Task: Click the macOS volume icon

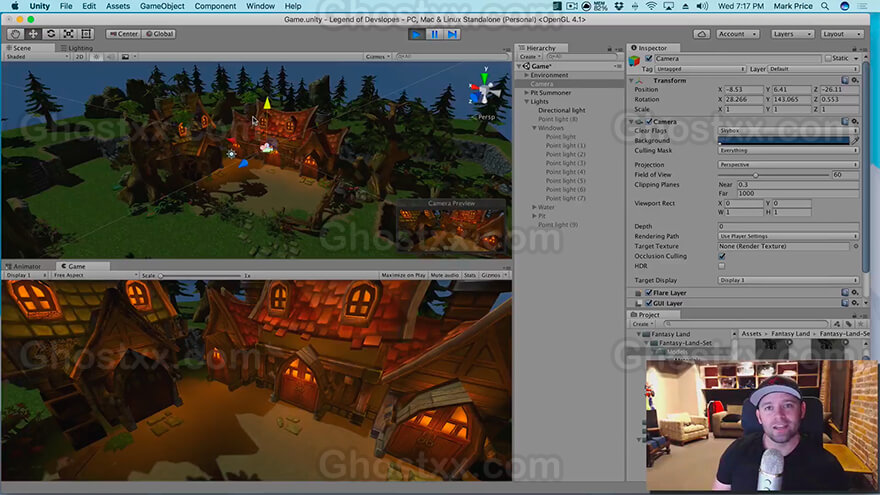Action: tap(702, 6)
